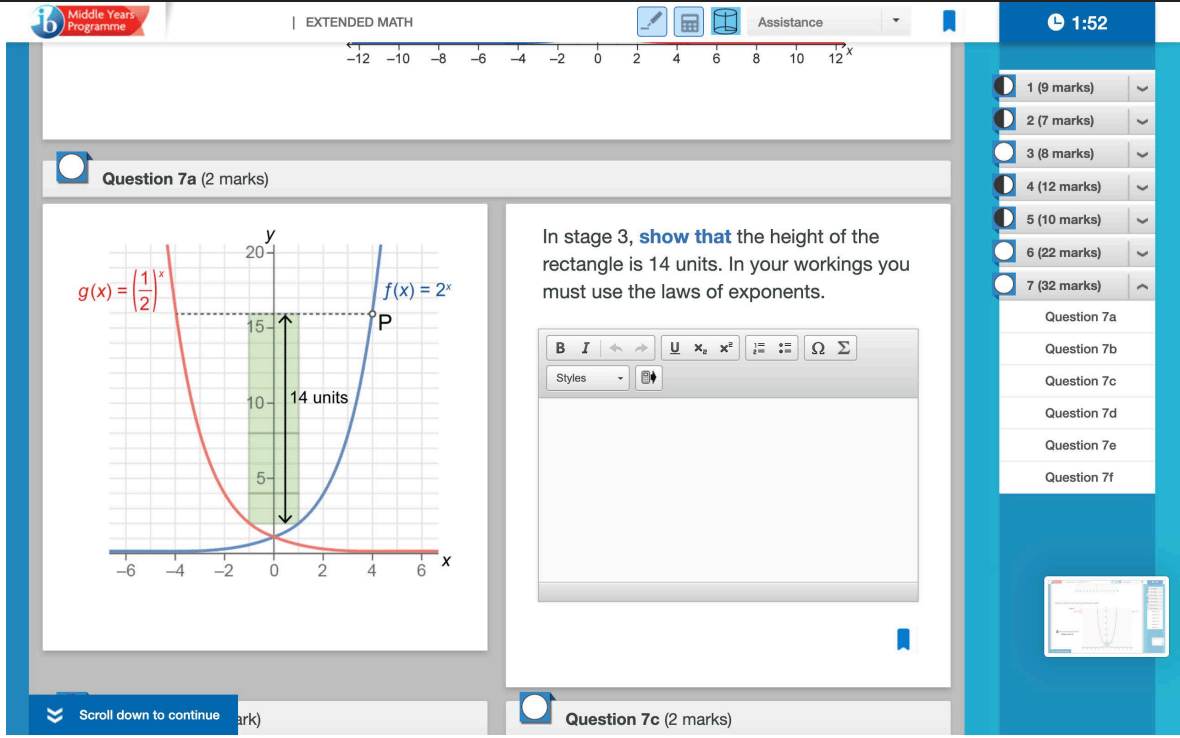This screenshot has width=1180, height=738.
Task: Click the IB Middle Years Programme logo
Action: pos(89,21)
